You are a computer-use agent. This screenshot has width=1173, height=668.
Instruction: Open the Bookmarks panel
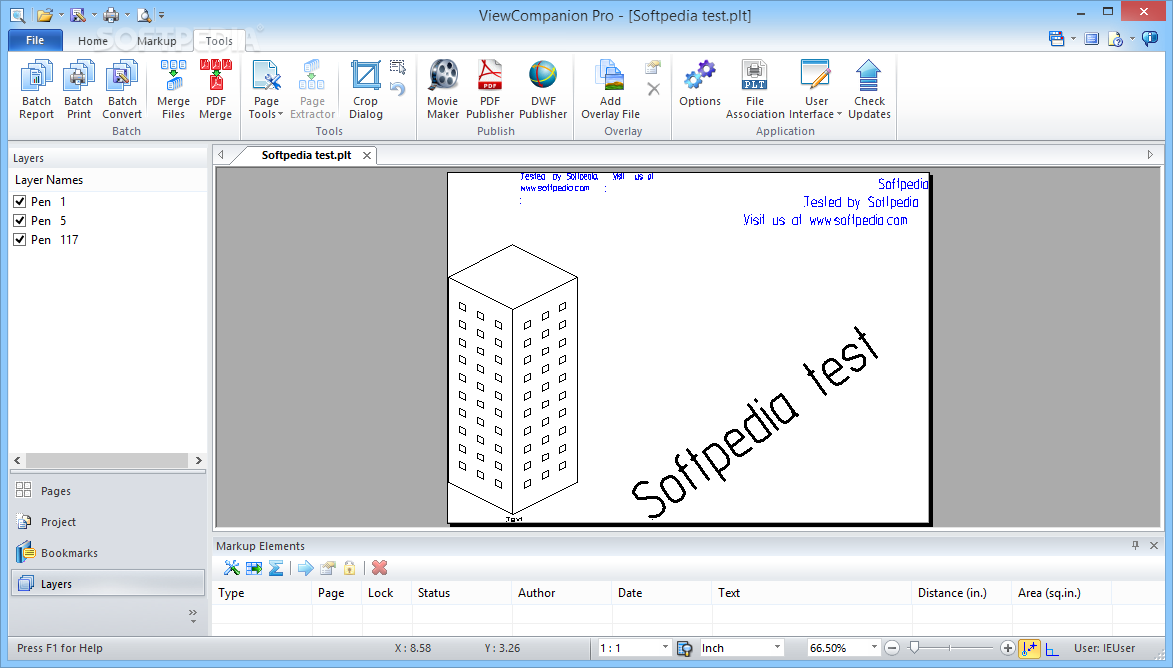(108, 553)
